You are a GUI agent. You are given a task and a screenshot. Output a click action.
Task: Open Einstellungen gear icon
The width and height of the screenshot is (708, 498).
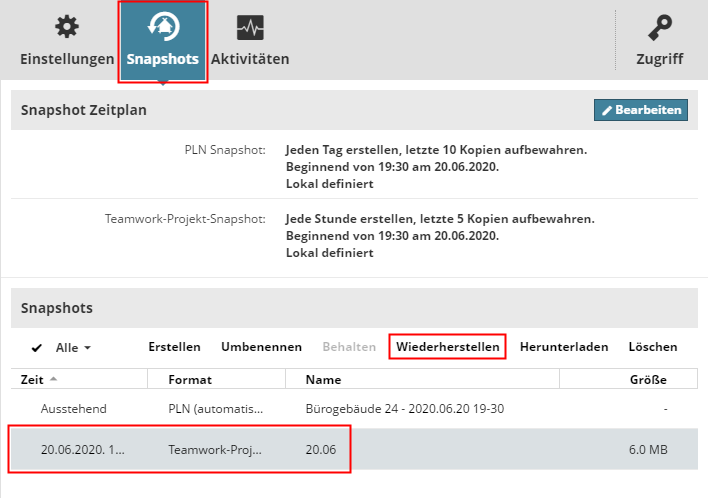click(67, 27)
